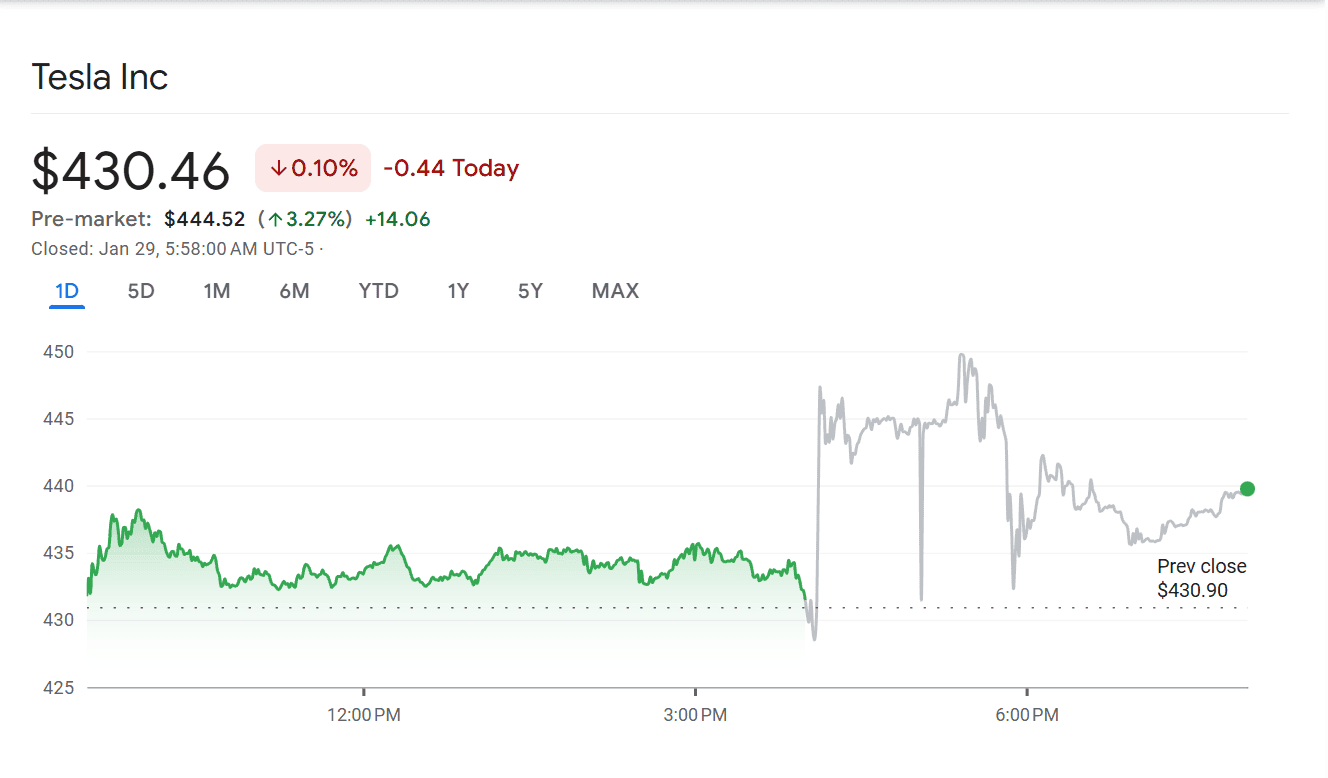The height and width of the screenshot is (778, 1328).
Task: Select the MAX time range
Action: click(x=615, y=291)
